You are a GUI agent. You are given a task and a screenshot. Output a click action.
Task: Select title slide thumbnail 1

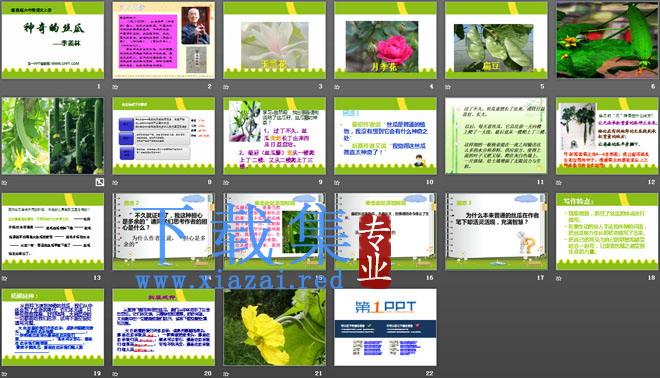pos(53,40)
